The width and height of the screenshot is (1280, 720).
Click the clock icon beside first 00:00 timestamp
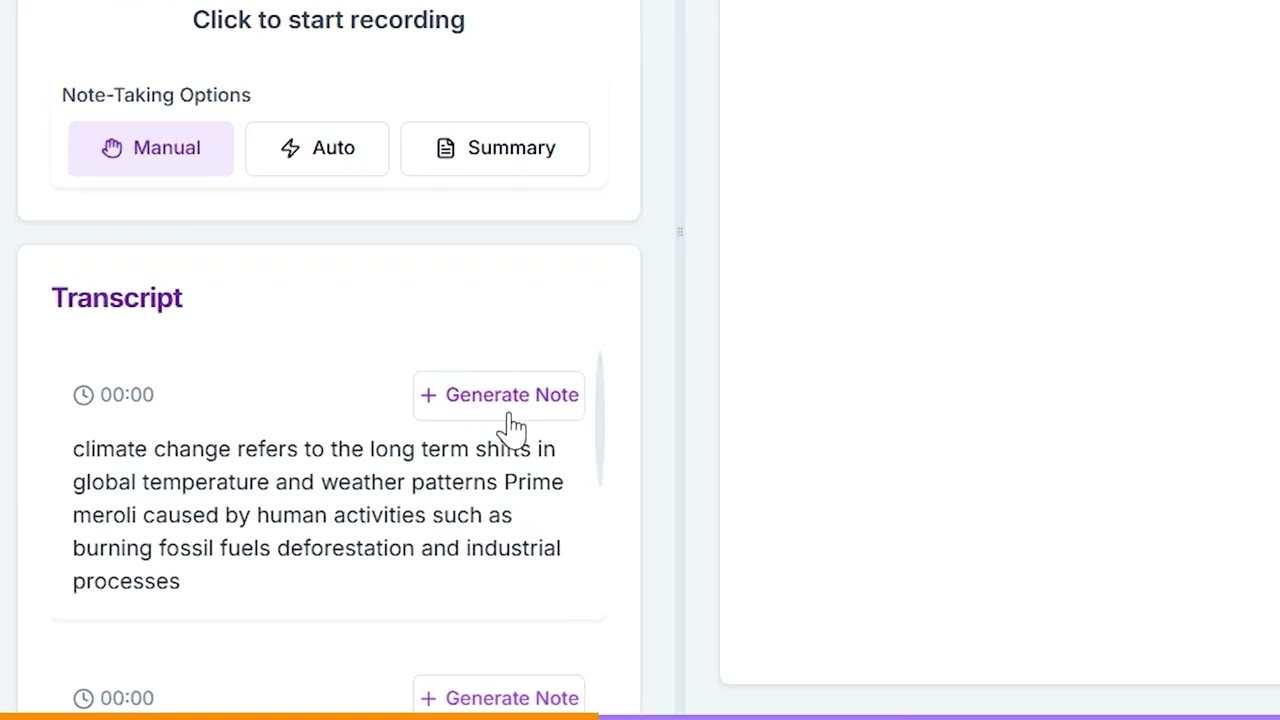point(83,395)
